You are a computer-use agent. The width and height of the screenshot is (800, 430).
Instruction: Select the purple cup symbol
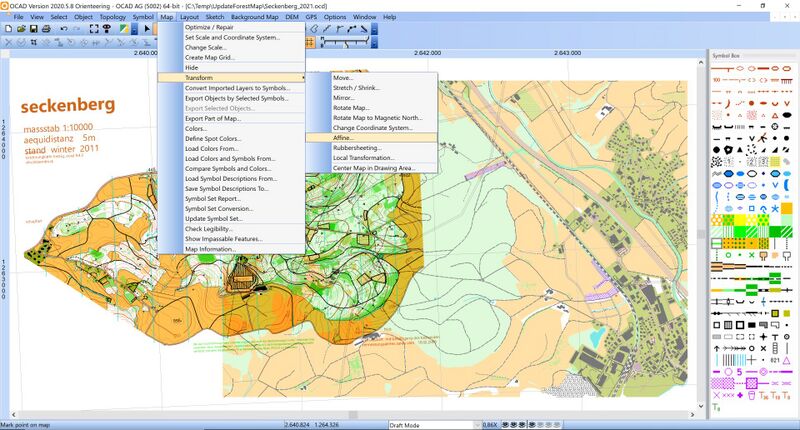[x=752, y=395]
